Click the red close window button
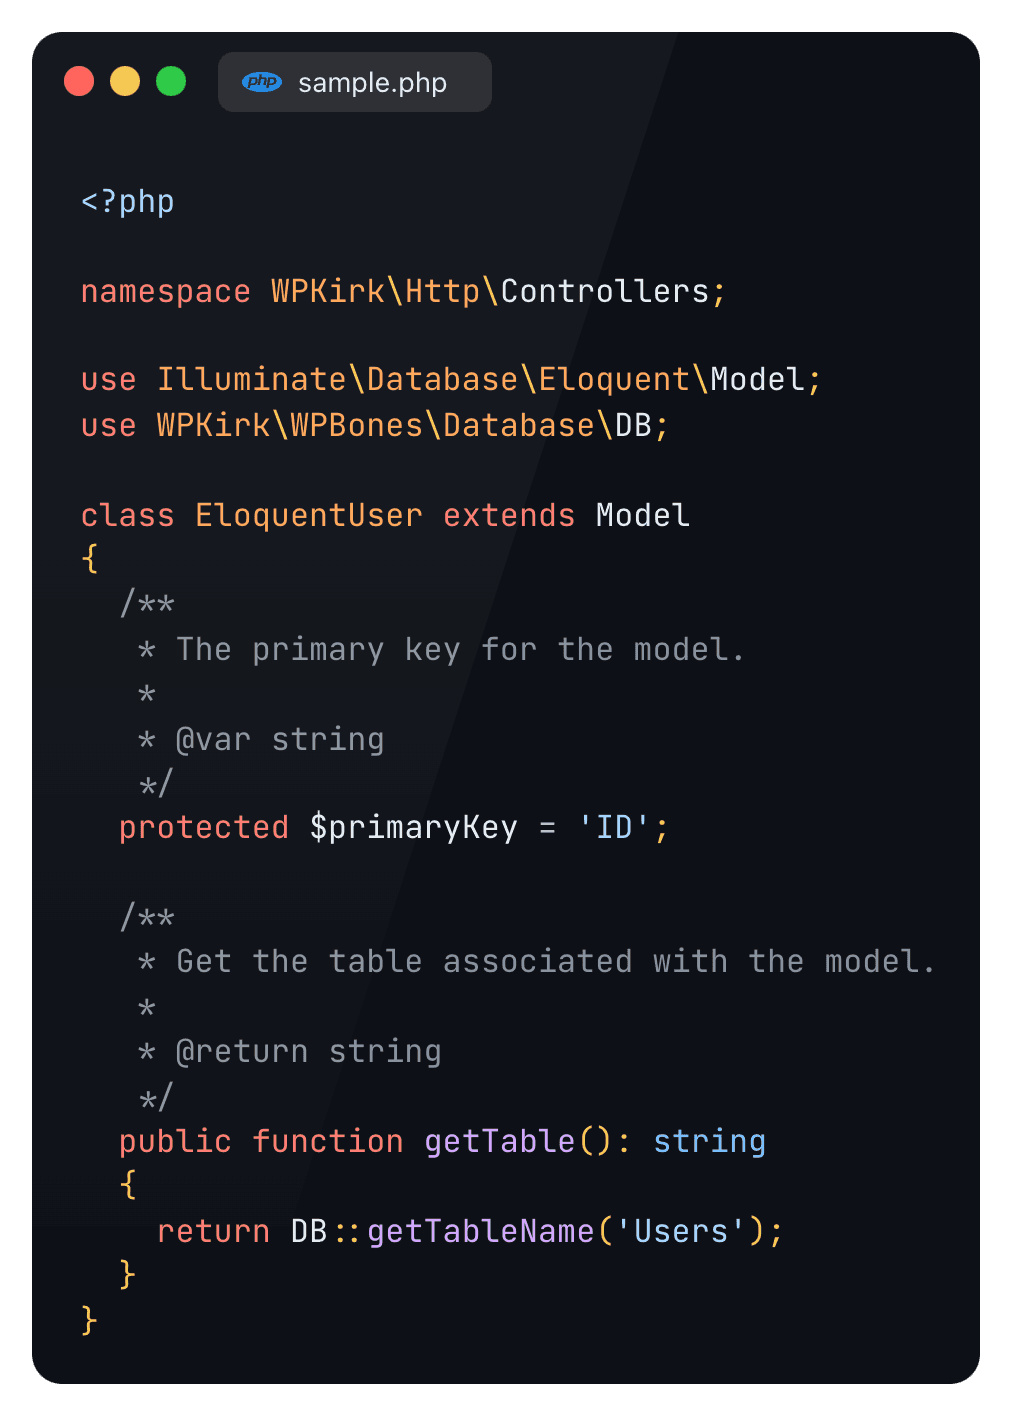This screenshot has width=1012, height=1416. tap(79, 81)
